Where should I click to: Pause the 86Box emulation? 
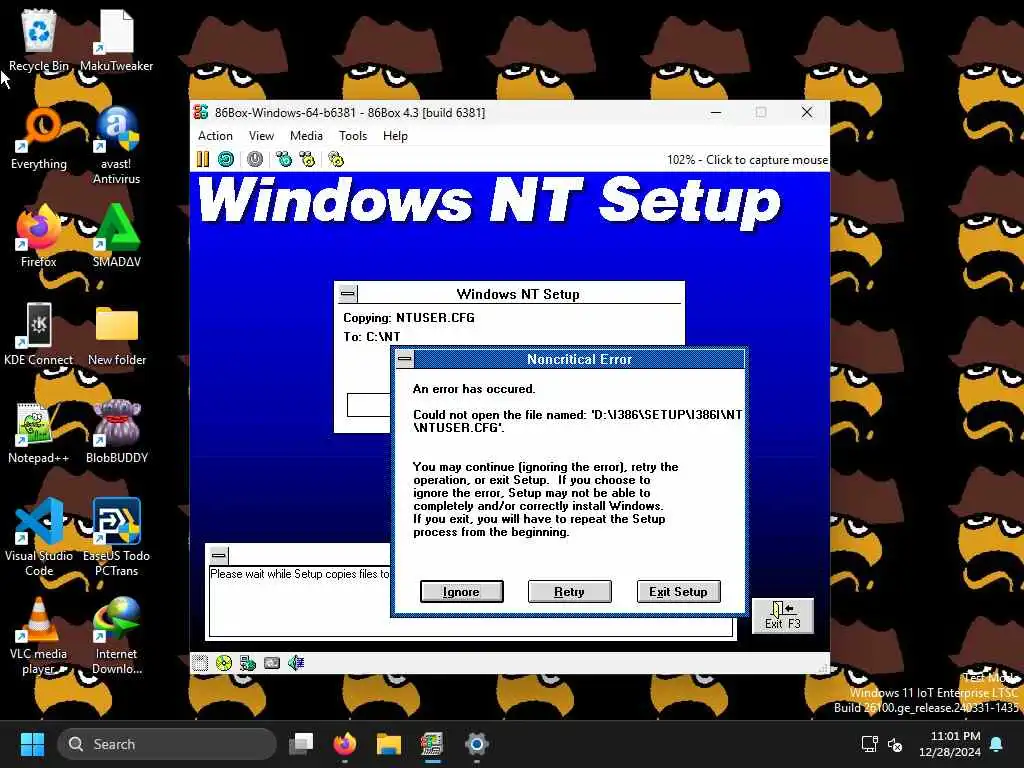tap(203, 159)
